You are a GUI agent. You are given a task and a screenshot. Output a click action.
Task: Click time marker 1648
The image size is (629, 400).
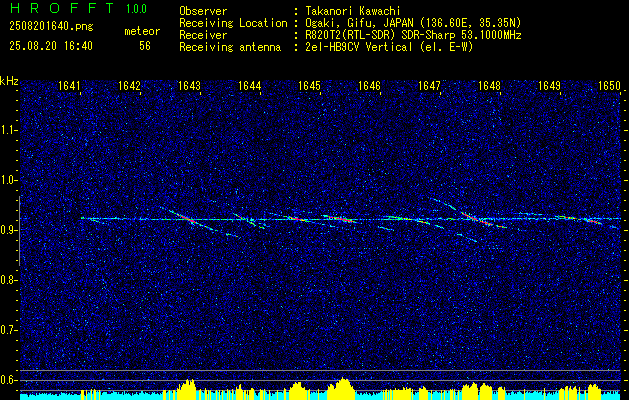point(489,86)
